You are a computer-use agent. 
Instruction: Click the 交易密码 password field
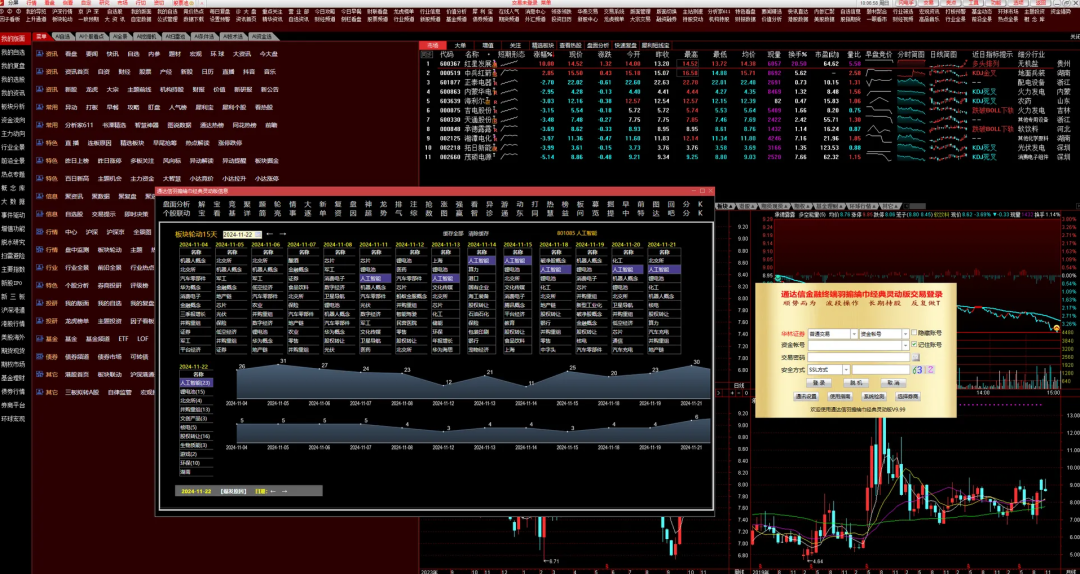[x=859, y=358]
